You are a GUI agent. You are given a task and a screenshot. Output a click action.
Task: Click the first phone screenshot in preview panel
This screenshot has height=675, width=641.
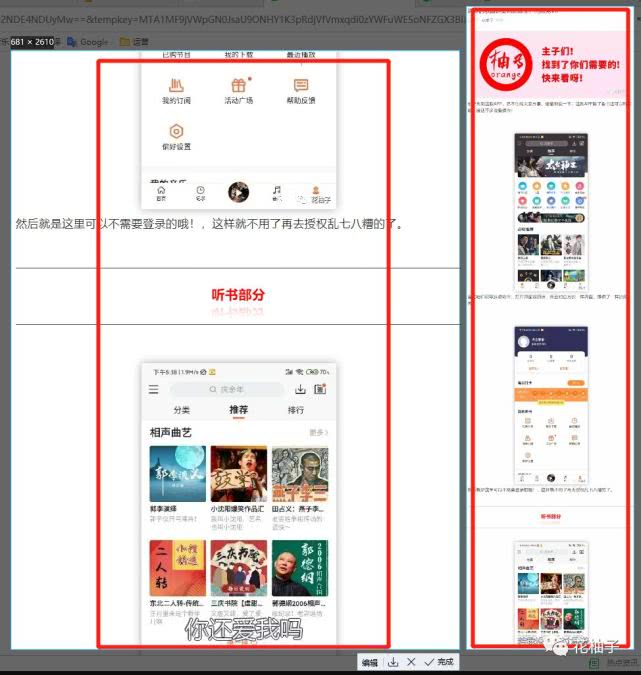[551, 212]
